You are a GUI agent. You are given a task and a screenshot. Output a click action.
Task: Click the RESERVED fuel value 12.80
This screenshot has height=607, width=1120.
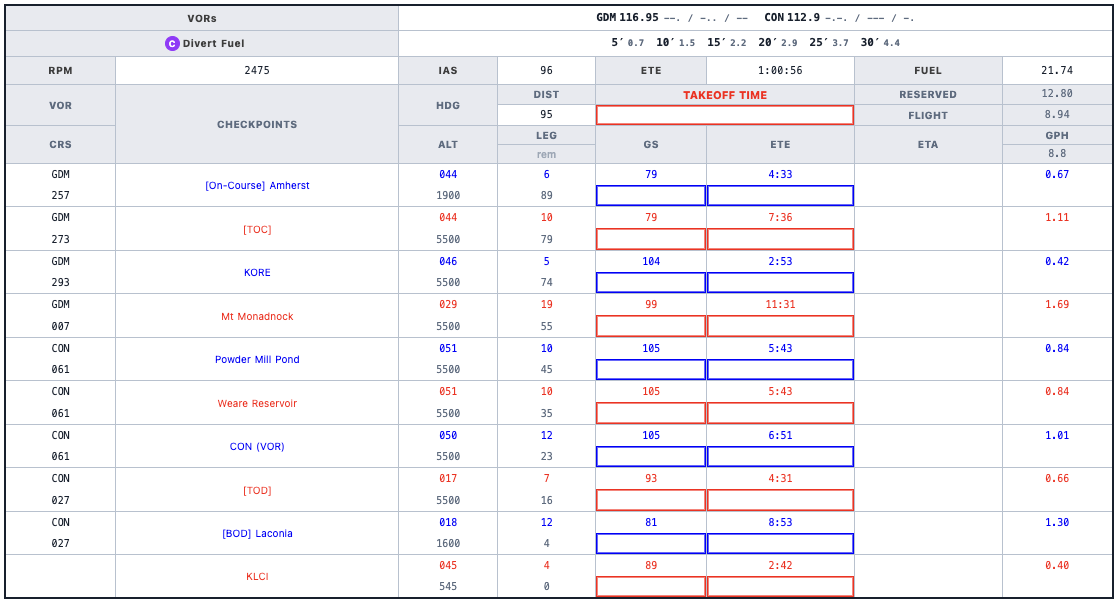(x=1057, y=94)
